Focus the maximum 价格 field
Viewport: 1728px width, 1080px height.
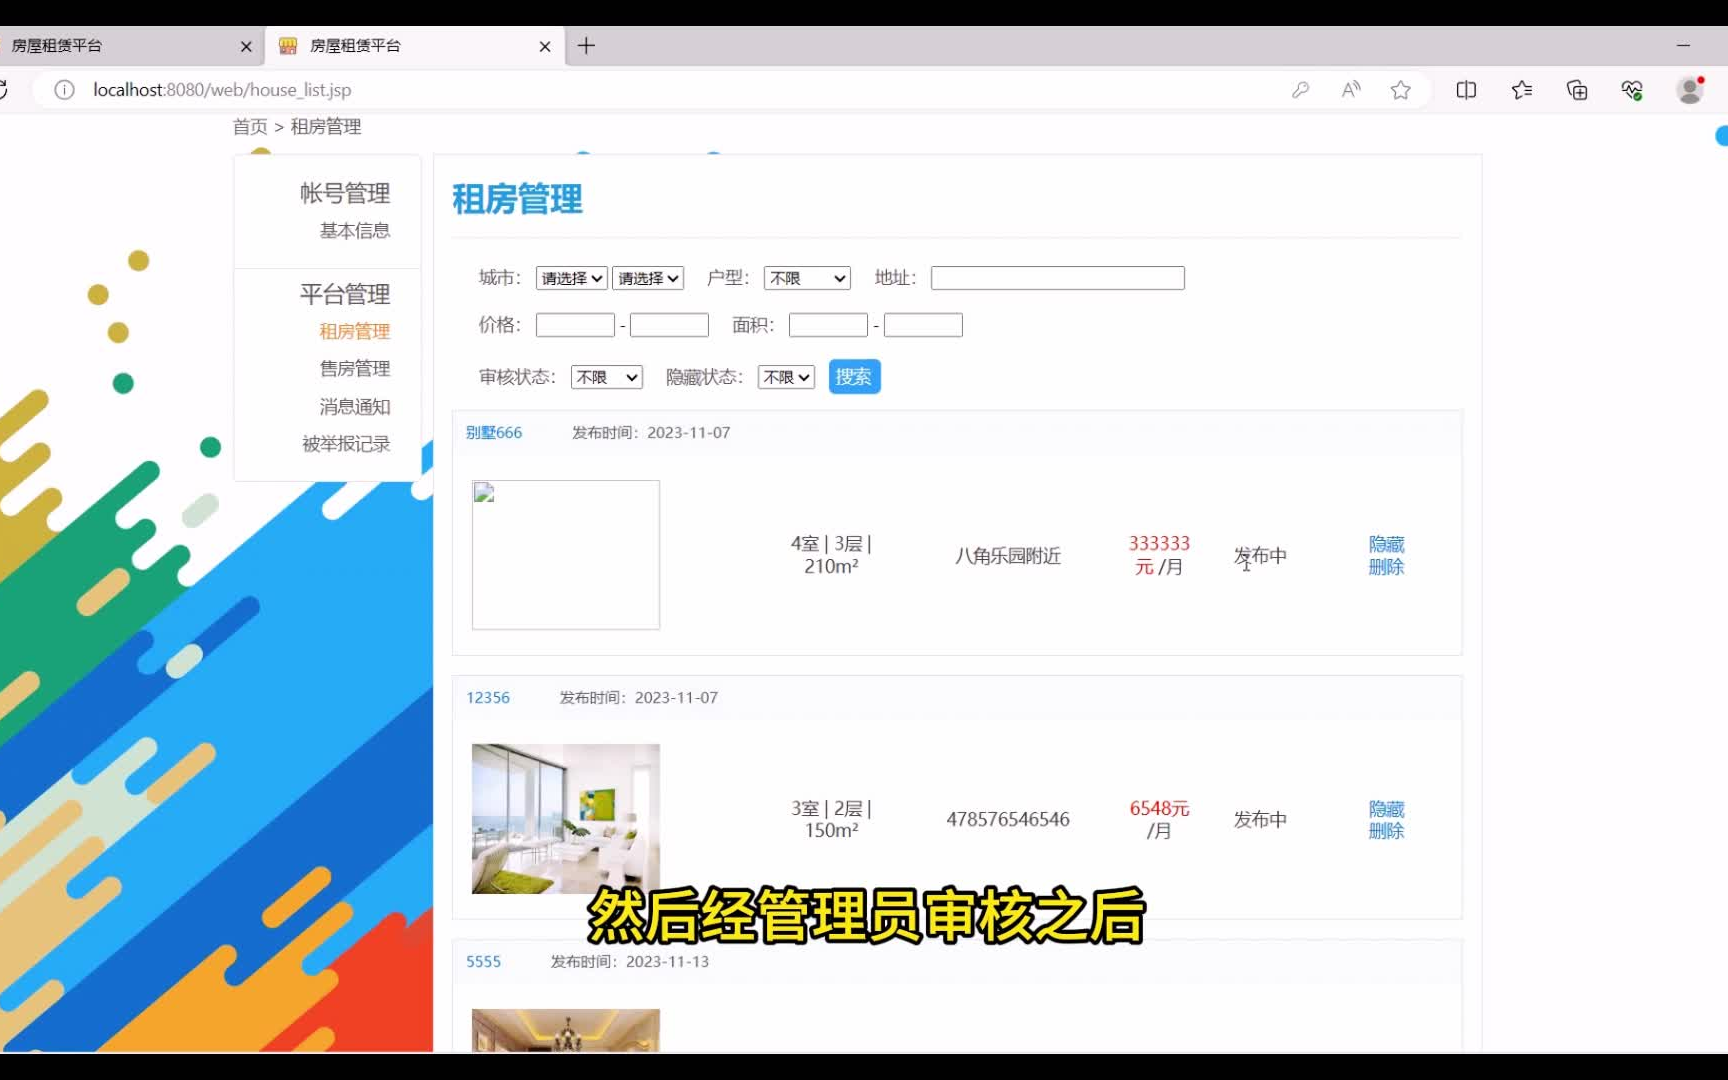pos(669,325)
